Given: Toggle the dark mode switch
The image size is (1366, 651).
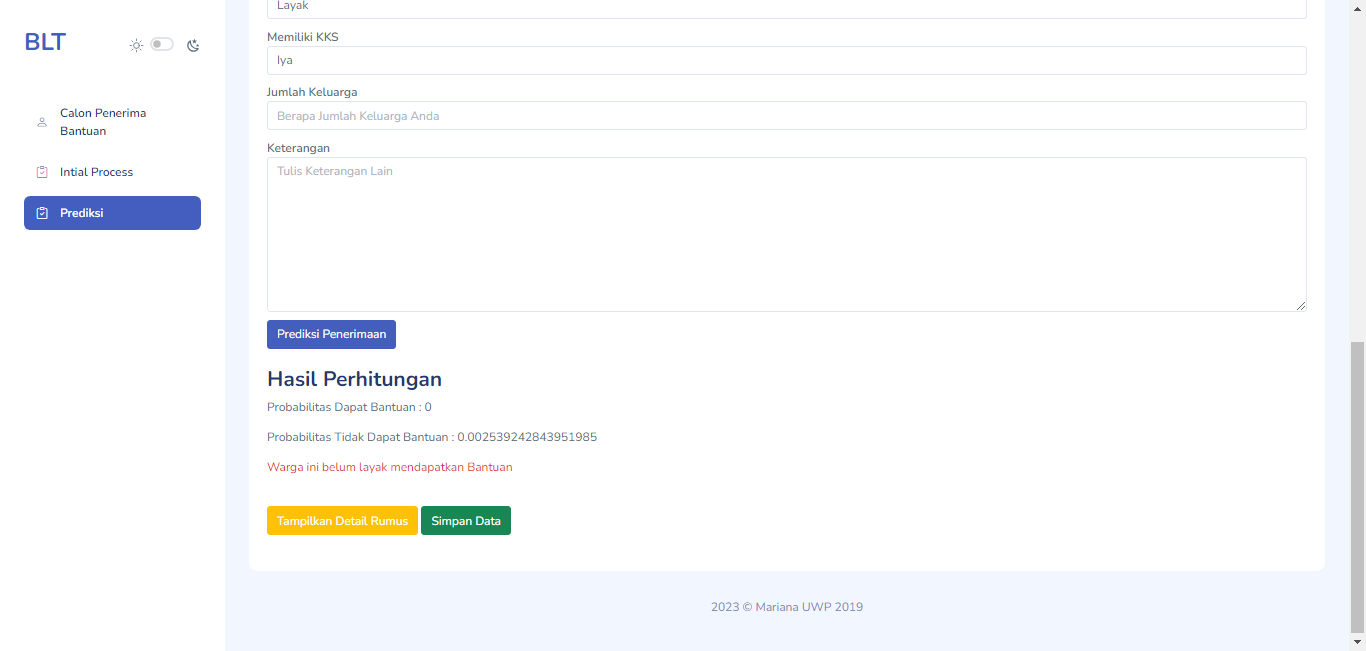Looking at the screenshot, I should click(162, 44).
